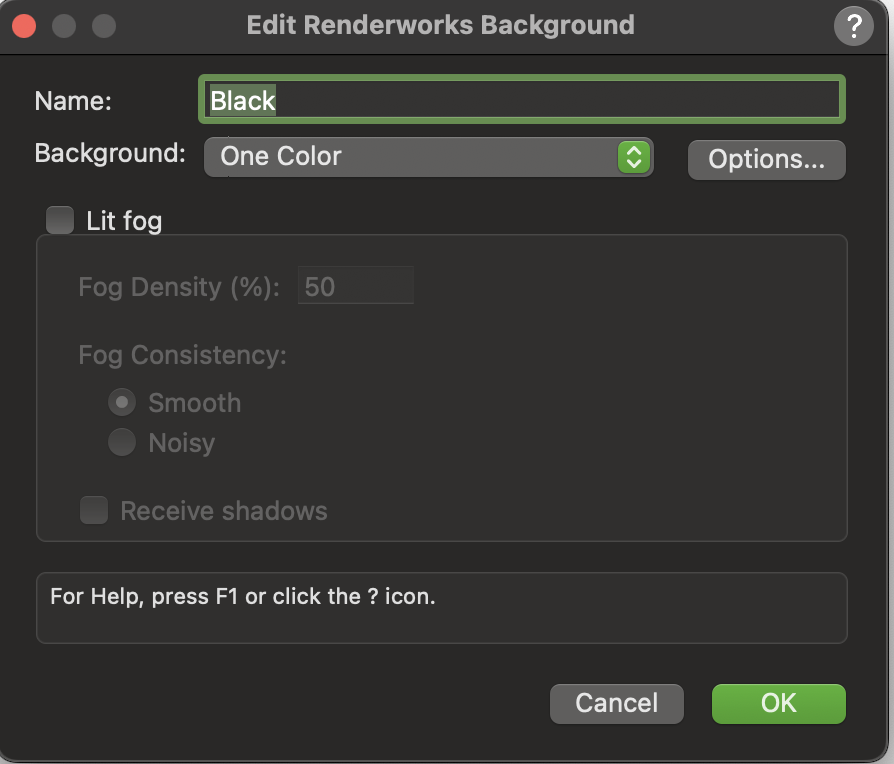Choose the Noisy fog consistency option
The image size is (894, 764).
coord(121,442)
